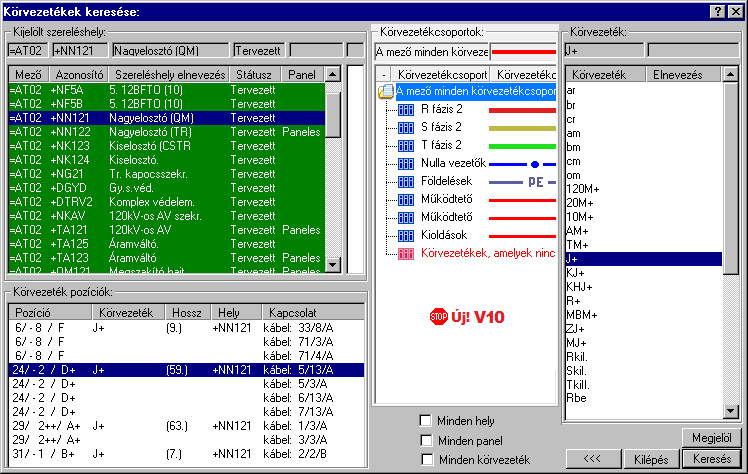Click the PE Földelések line sample
This screenshot has height=474, width=748.
tap(522, 182)
